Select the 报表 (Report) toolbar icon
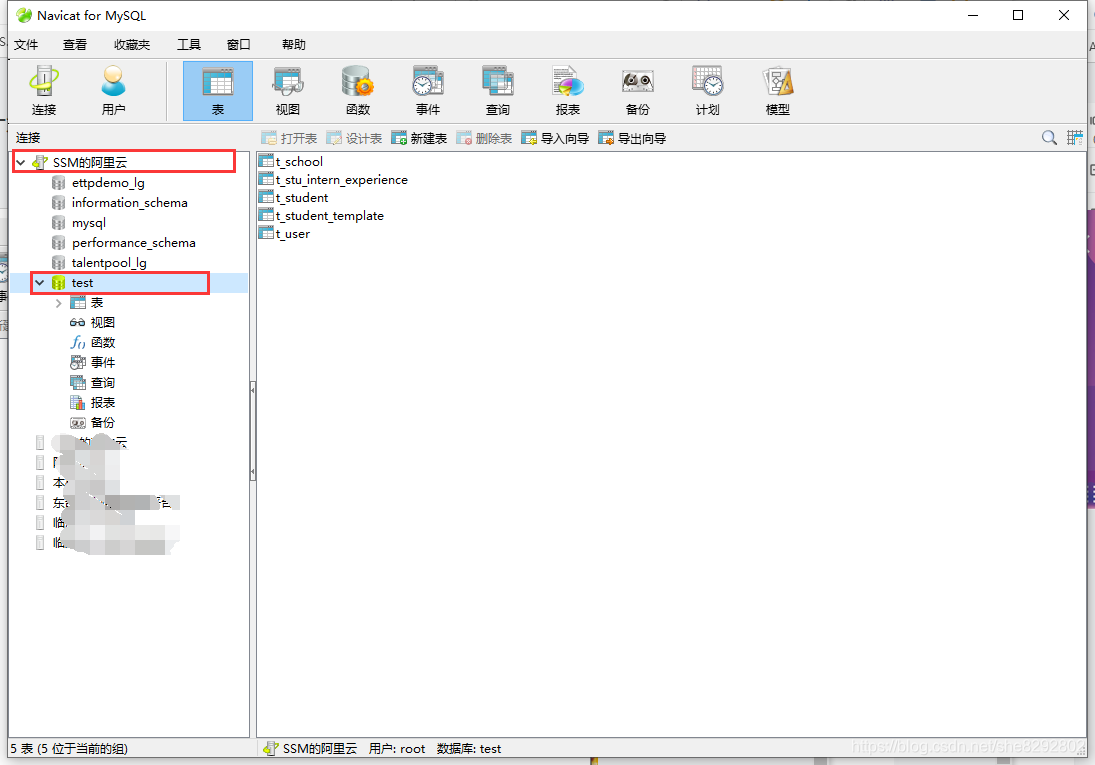This screenshot has width=1095, height=765. point(567,91)
